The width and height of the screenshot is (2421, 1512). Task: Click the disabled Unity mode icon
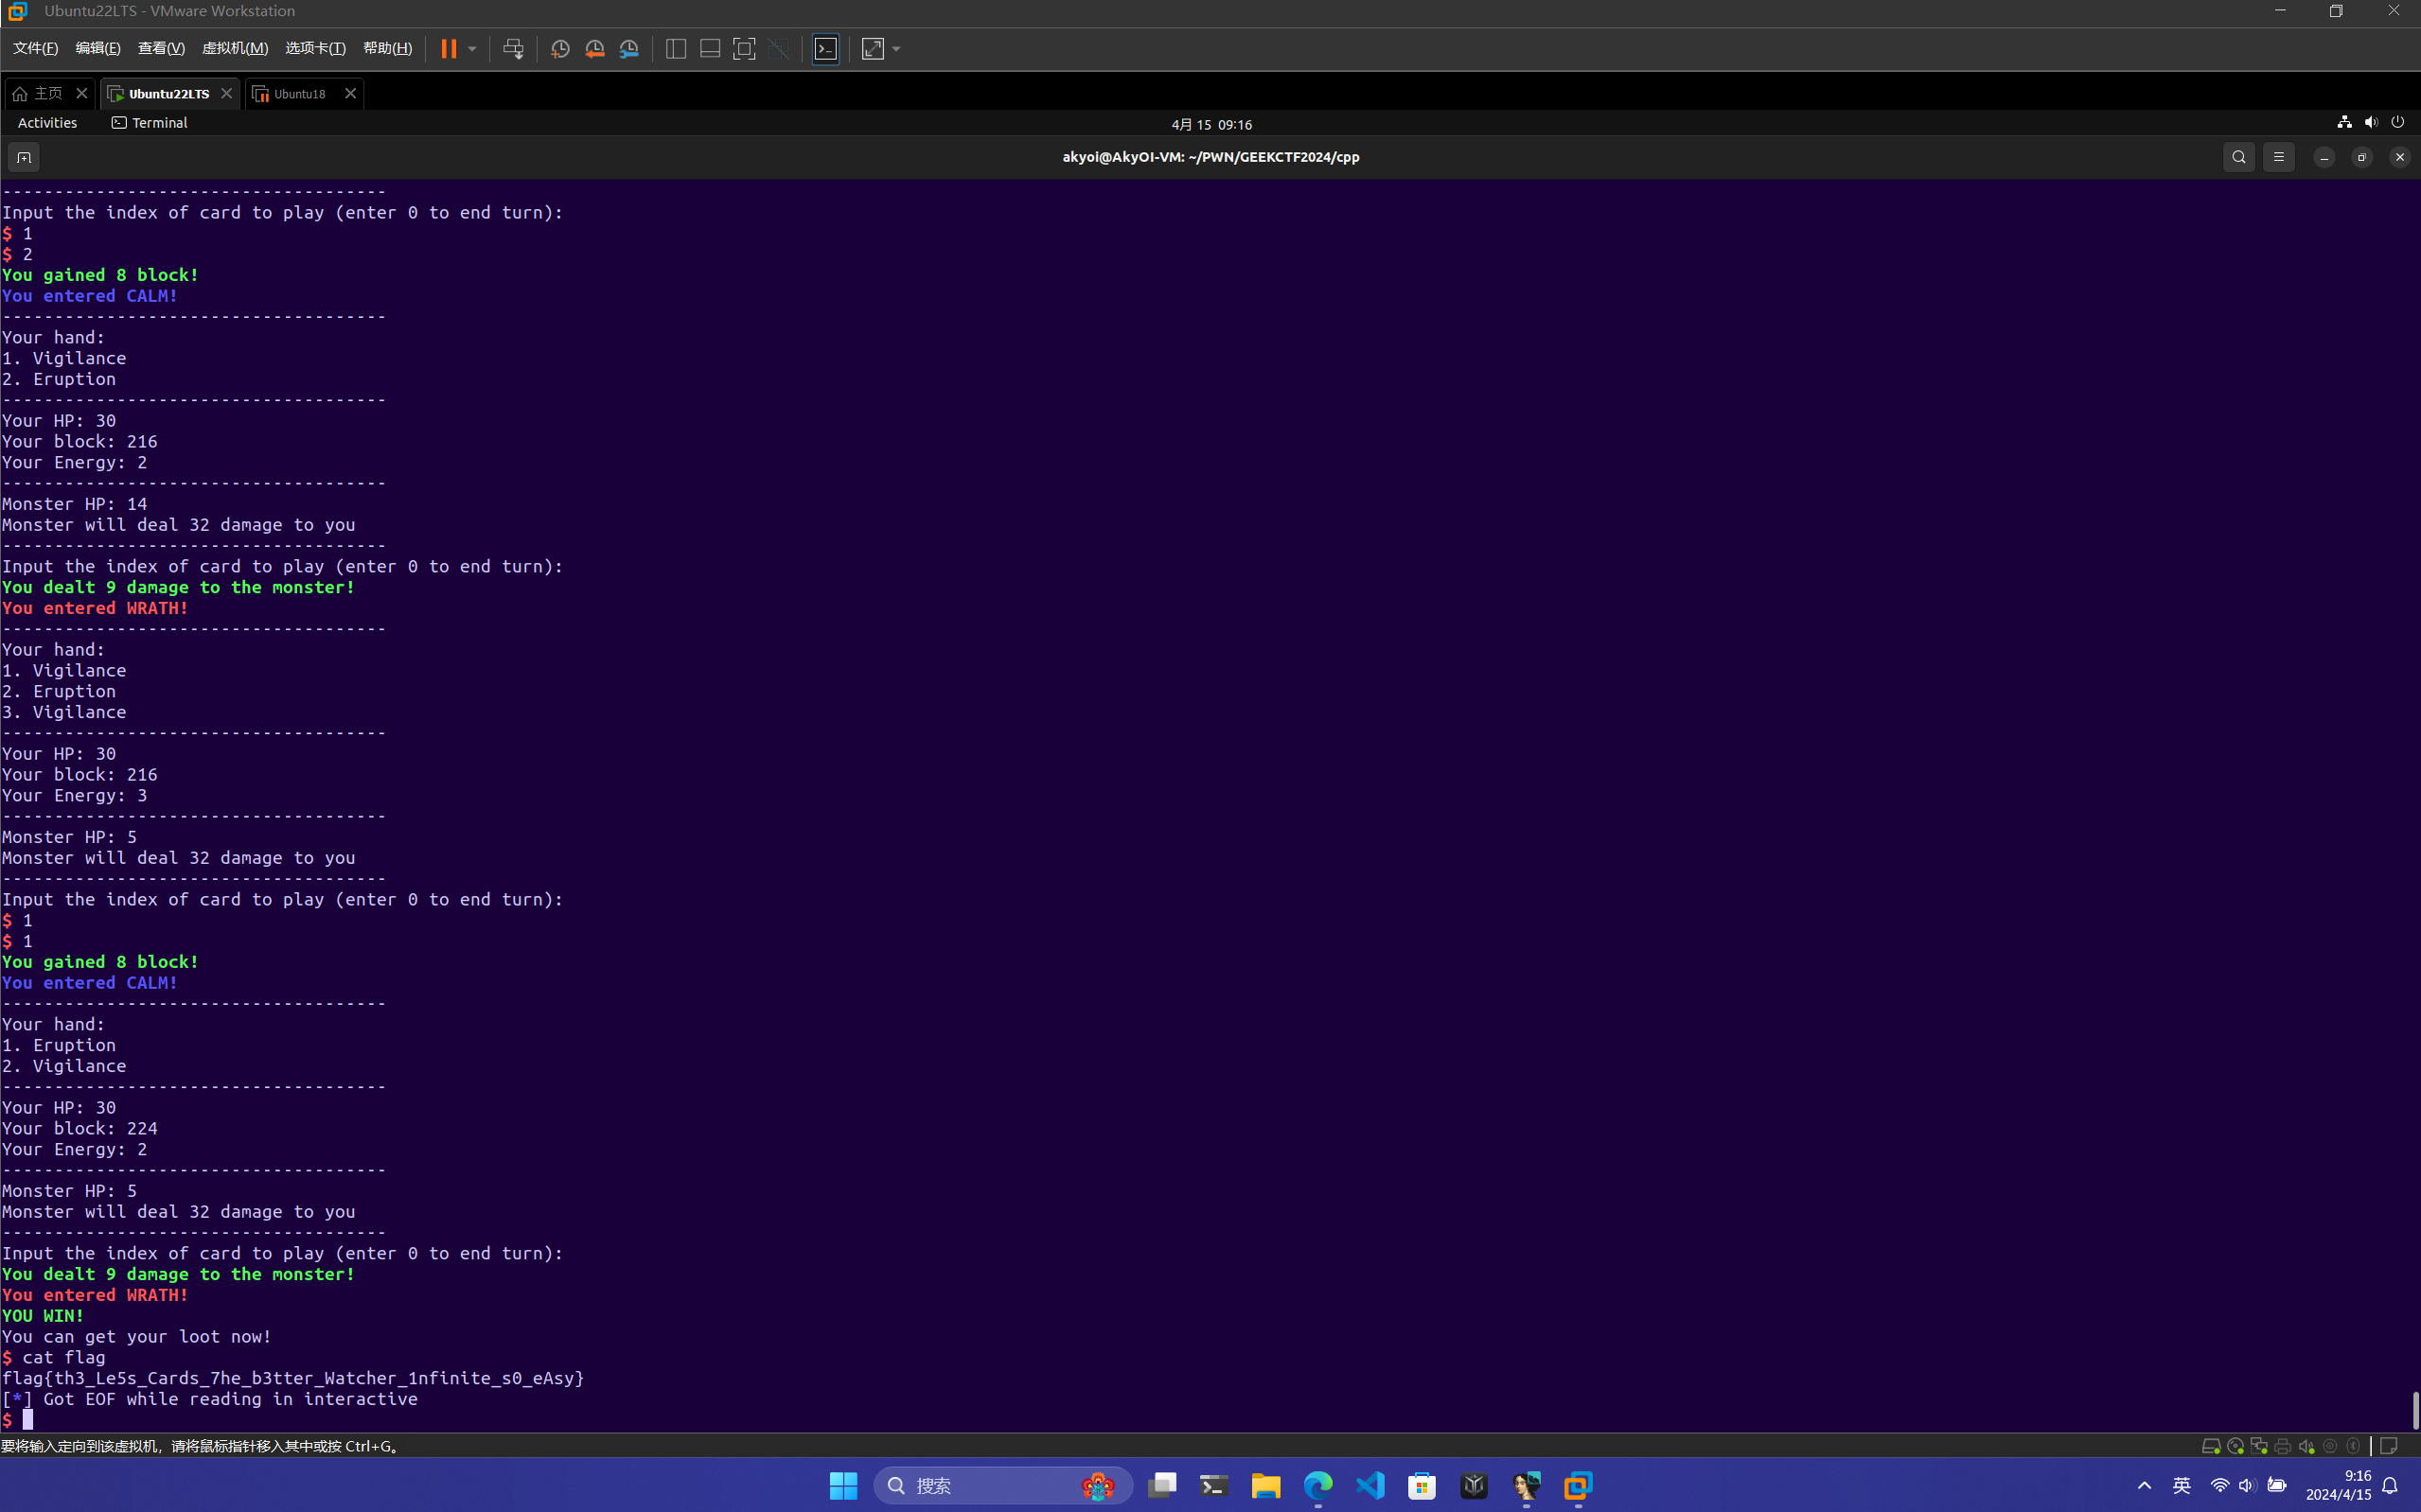[x=778, y=49]
